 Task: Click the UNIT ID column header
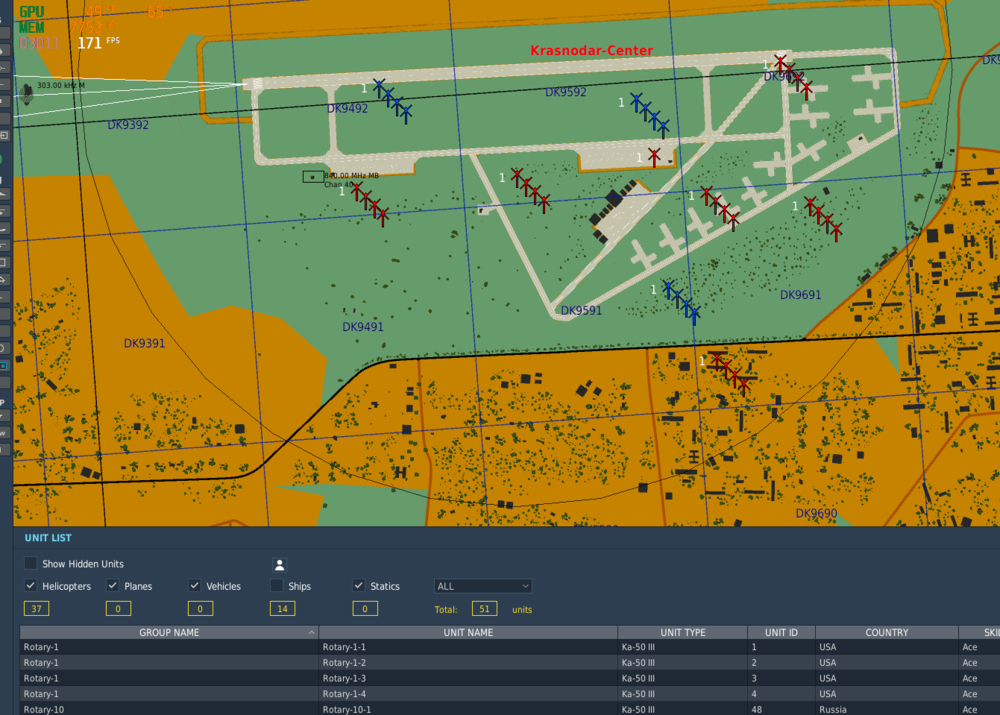(781, 633)
